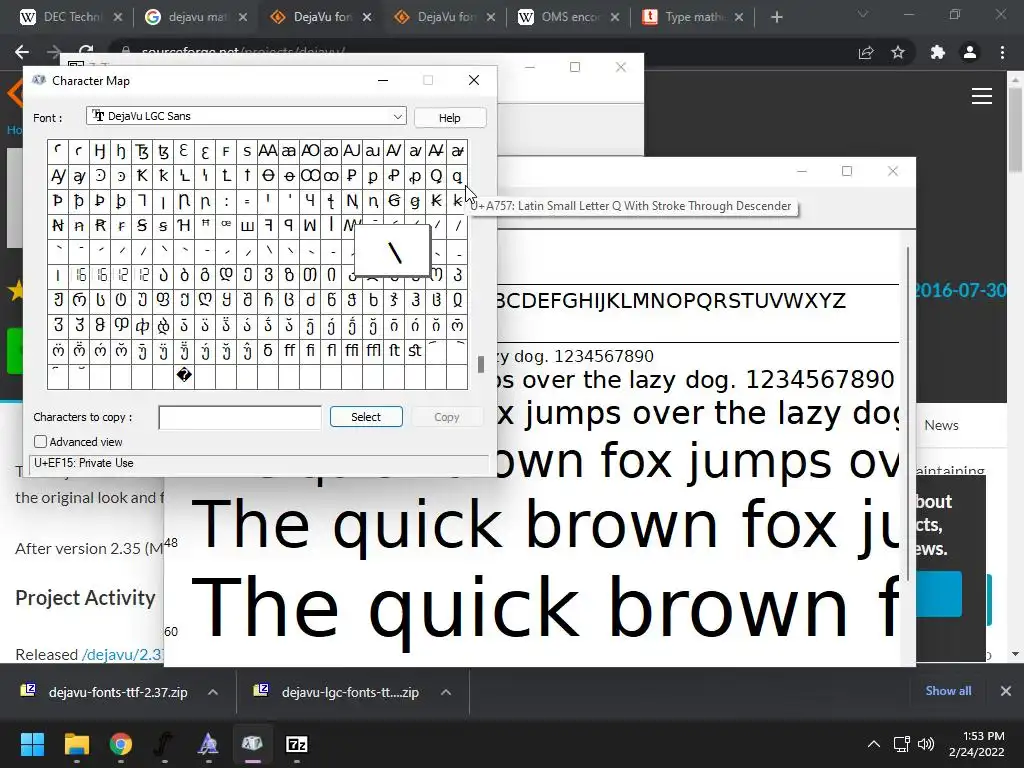This screenshot has height=768, width=1024.
Task: Show hidden system tray icons
Action: (x=873, y=744)
